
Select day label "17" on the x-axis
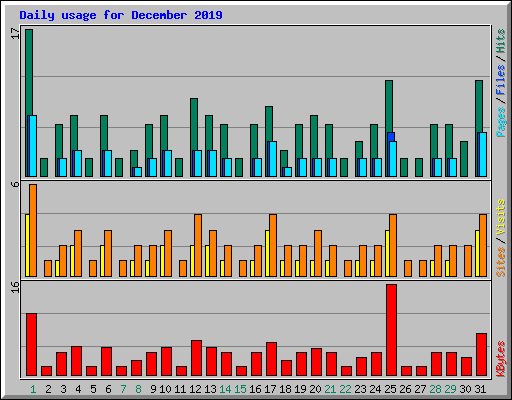click(270, 389)
